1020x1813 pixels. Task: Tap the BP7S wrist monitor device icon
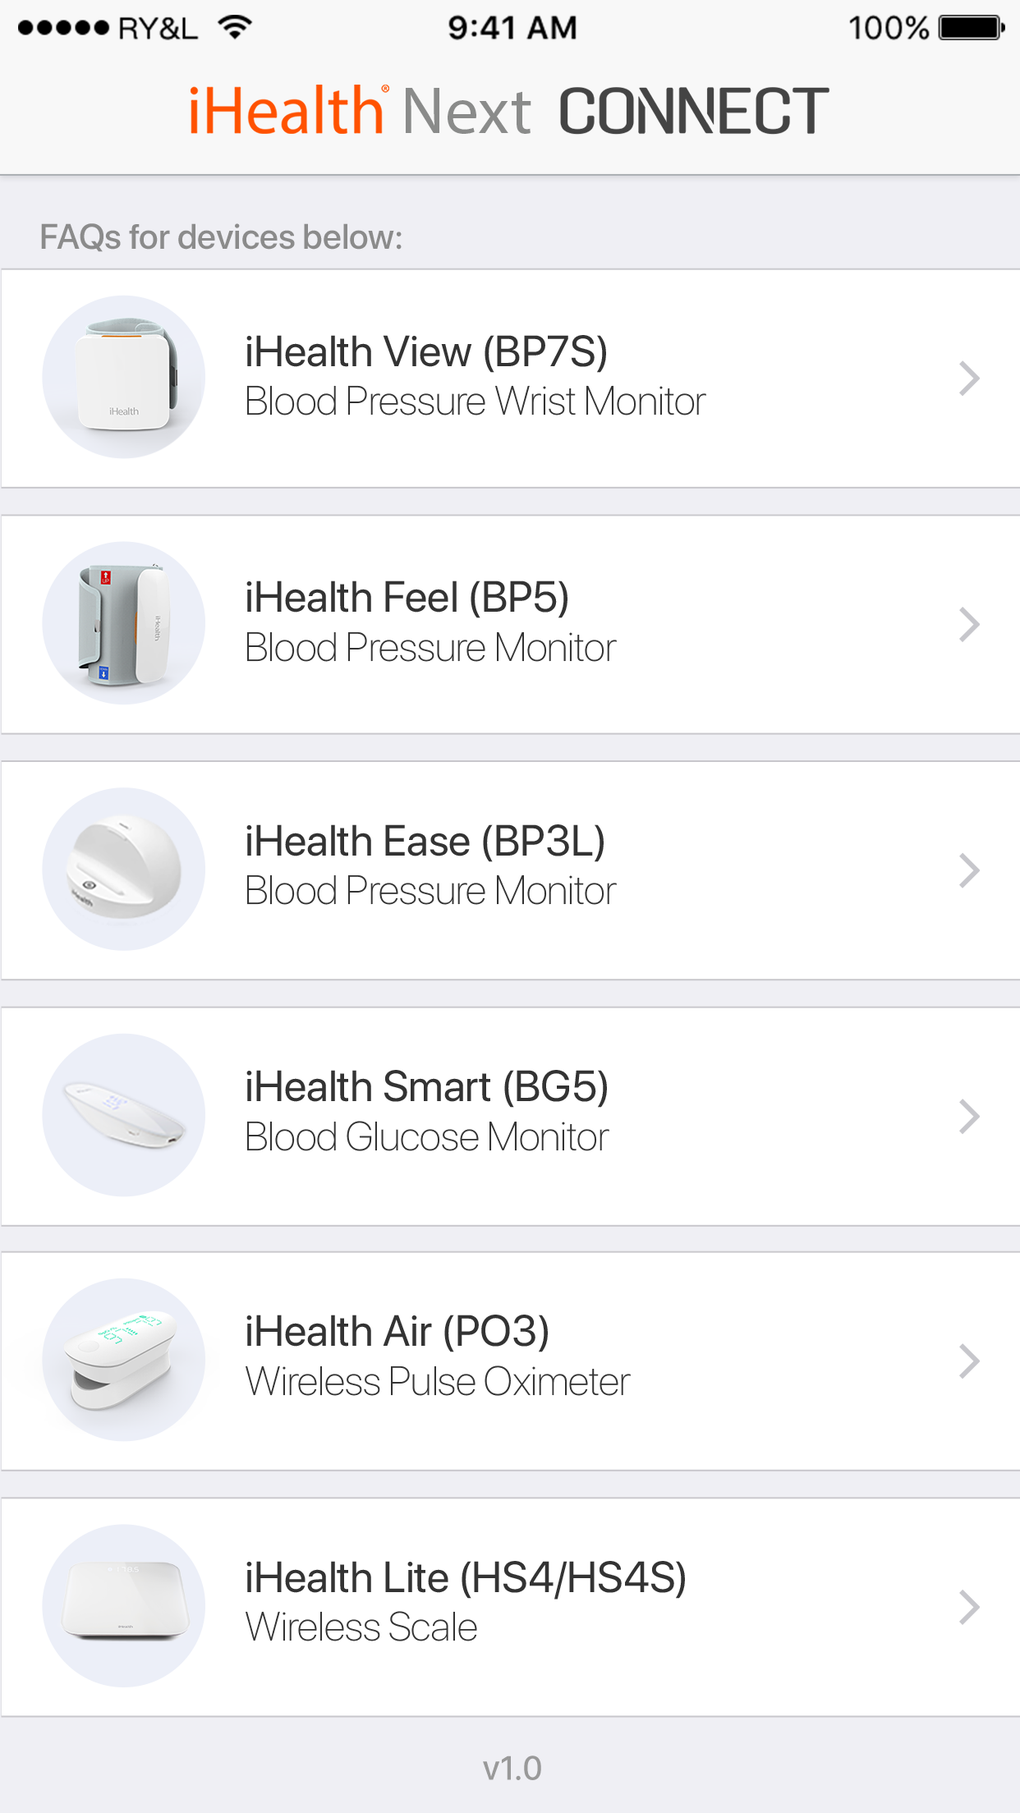pos(124,377)
